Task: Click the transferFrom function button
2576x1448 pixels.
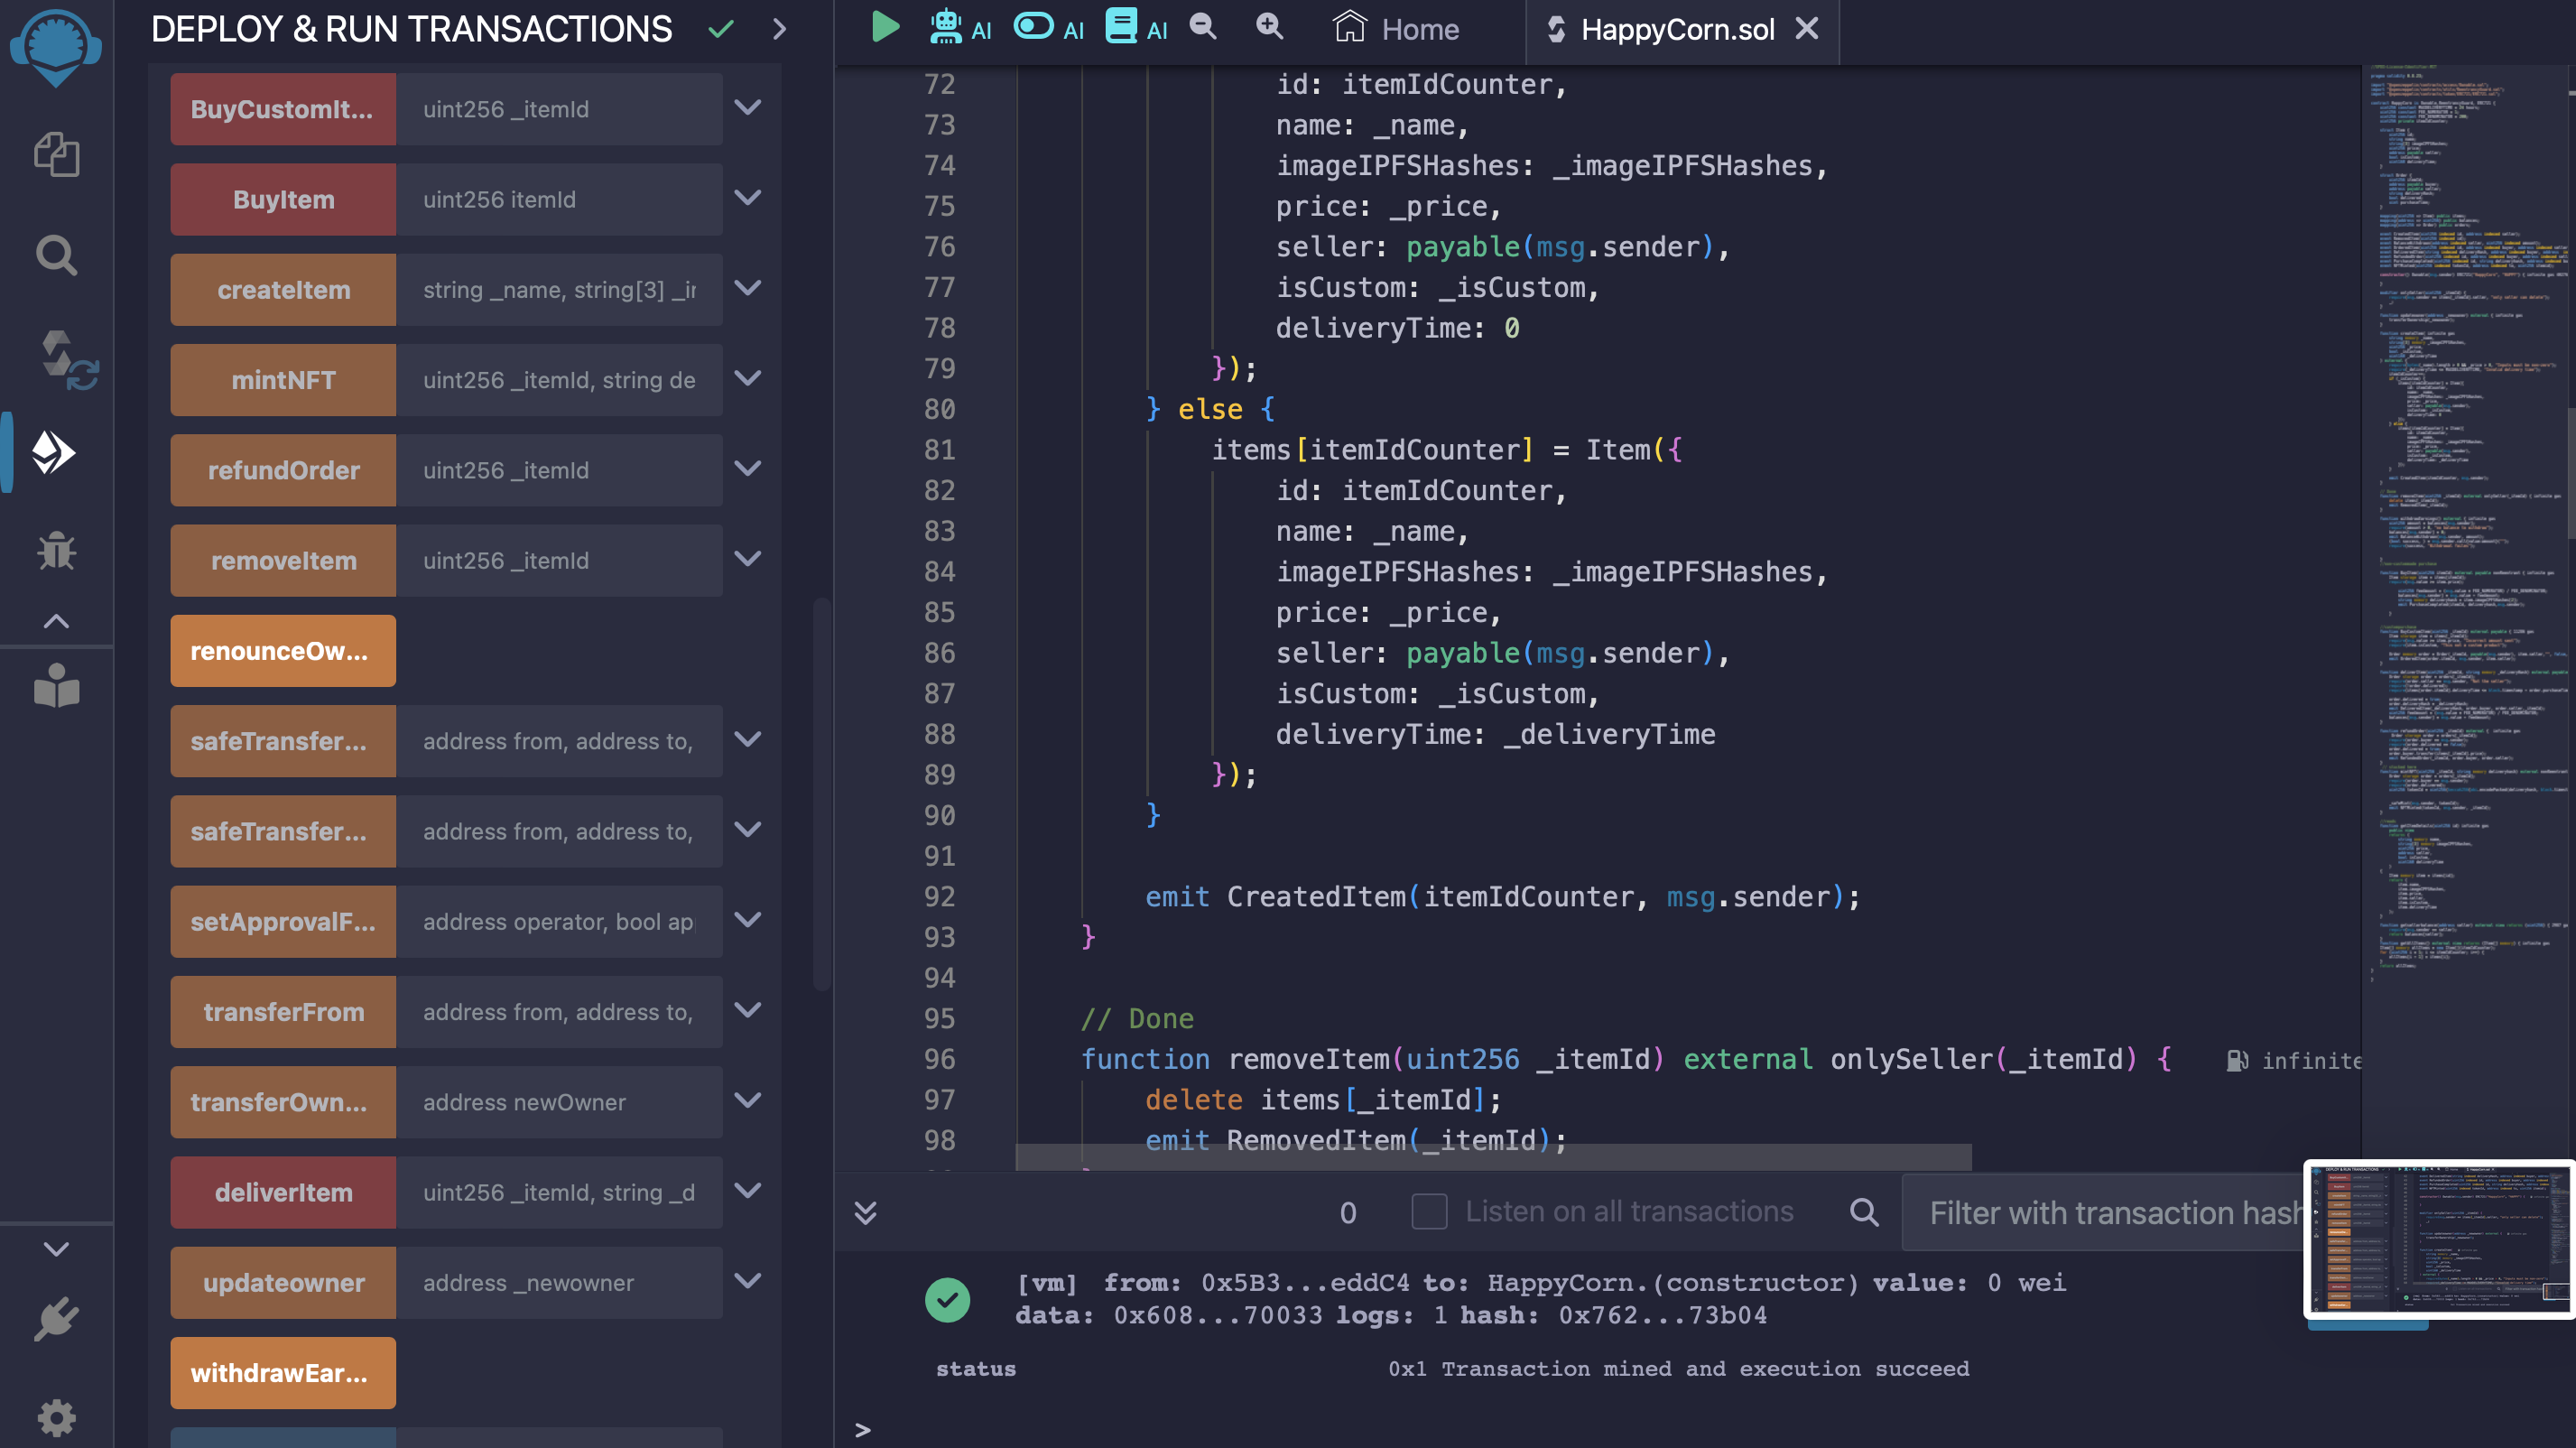Action: [283, 1012]
